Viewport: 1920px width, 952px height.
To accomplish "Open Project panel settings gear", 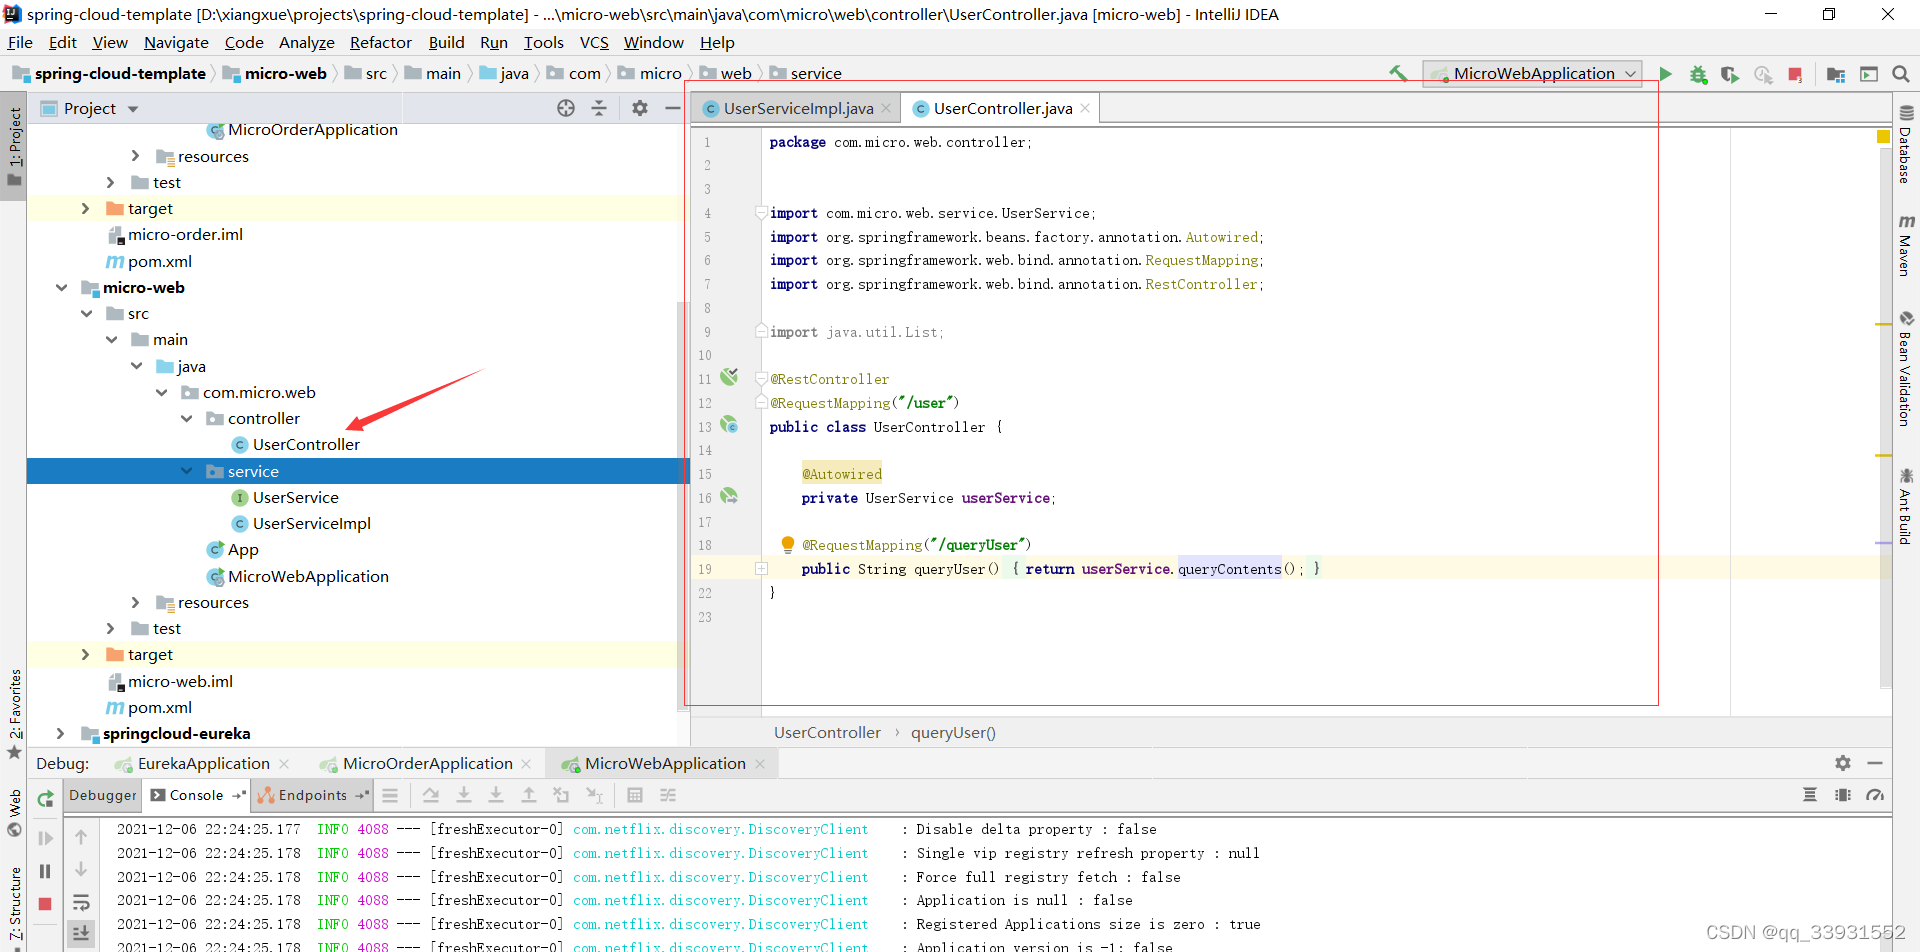I will point(640,108).
